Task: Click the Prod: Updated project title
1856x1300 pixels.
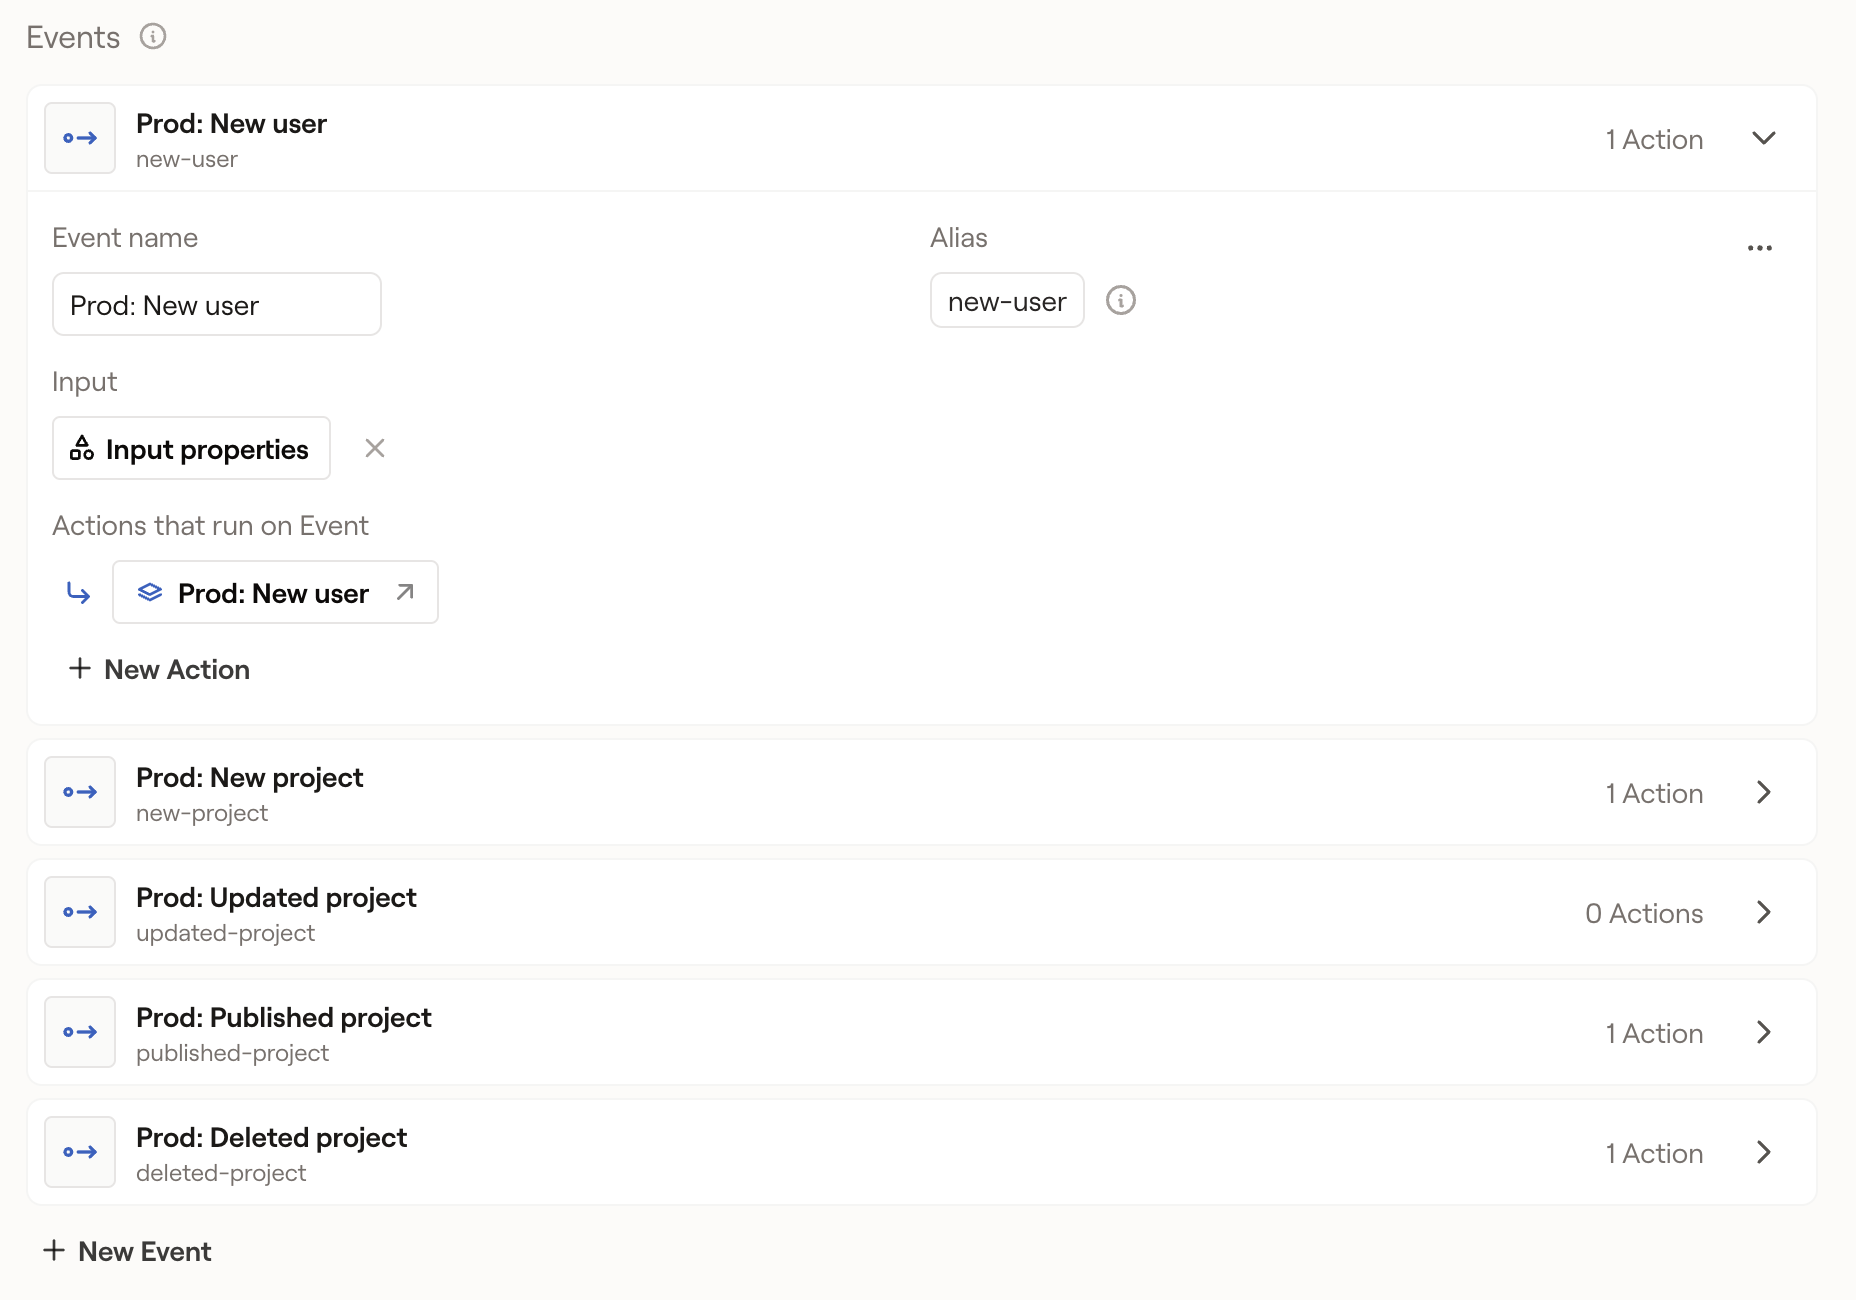Action: pos(276,897)
